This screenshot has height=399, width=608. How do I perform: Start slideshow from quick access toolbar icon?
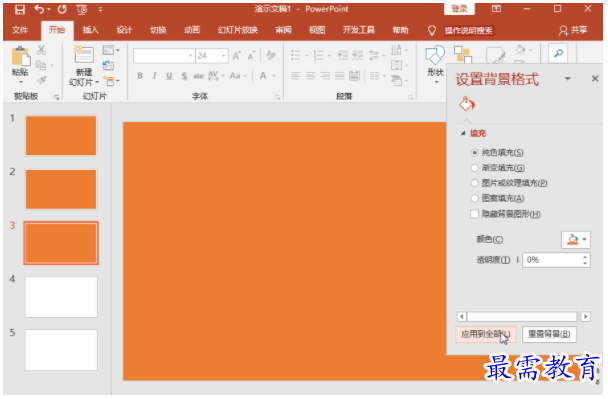(82, 9)
